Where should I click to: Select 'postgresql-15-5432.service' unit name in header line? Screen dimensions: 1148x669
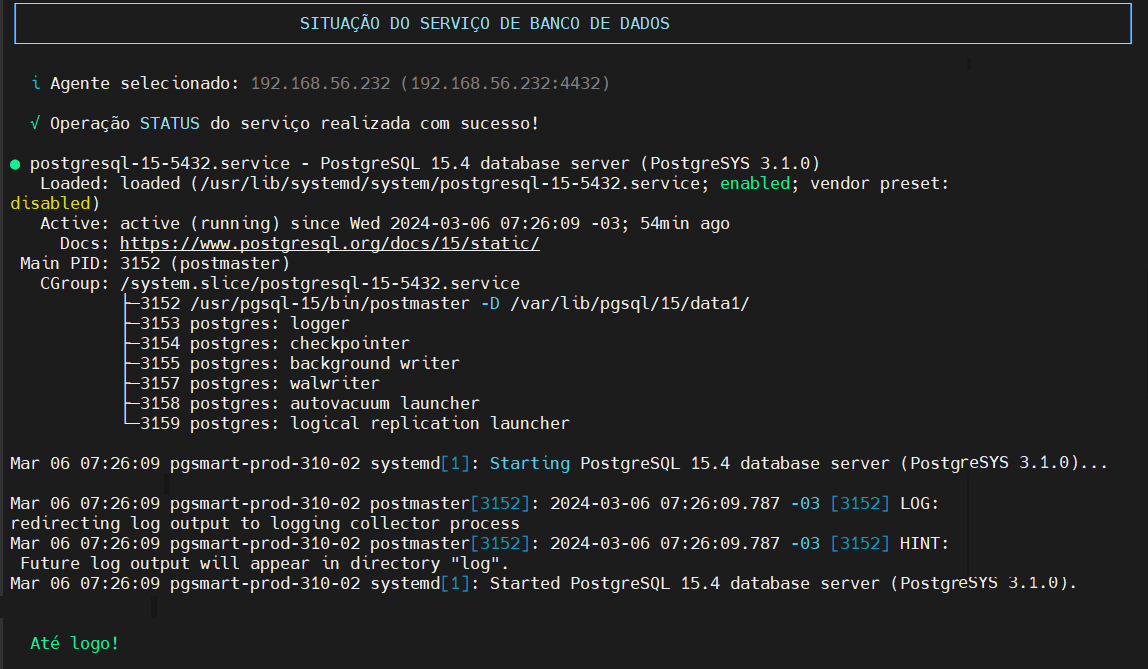[x=160, y=163]
